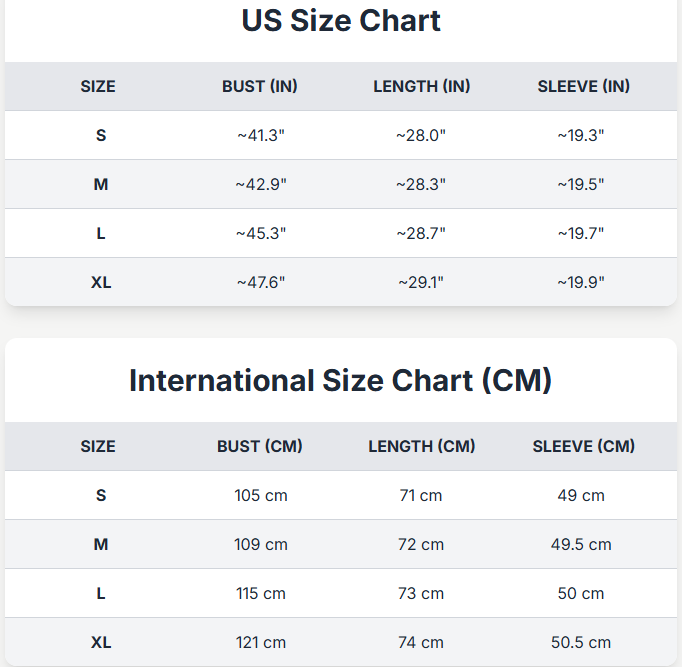Viewport: 682px width, 667px height.
Task: Select the LENGTH (IN) column header
Action: [421, 86]
